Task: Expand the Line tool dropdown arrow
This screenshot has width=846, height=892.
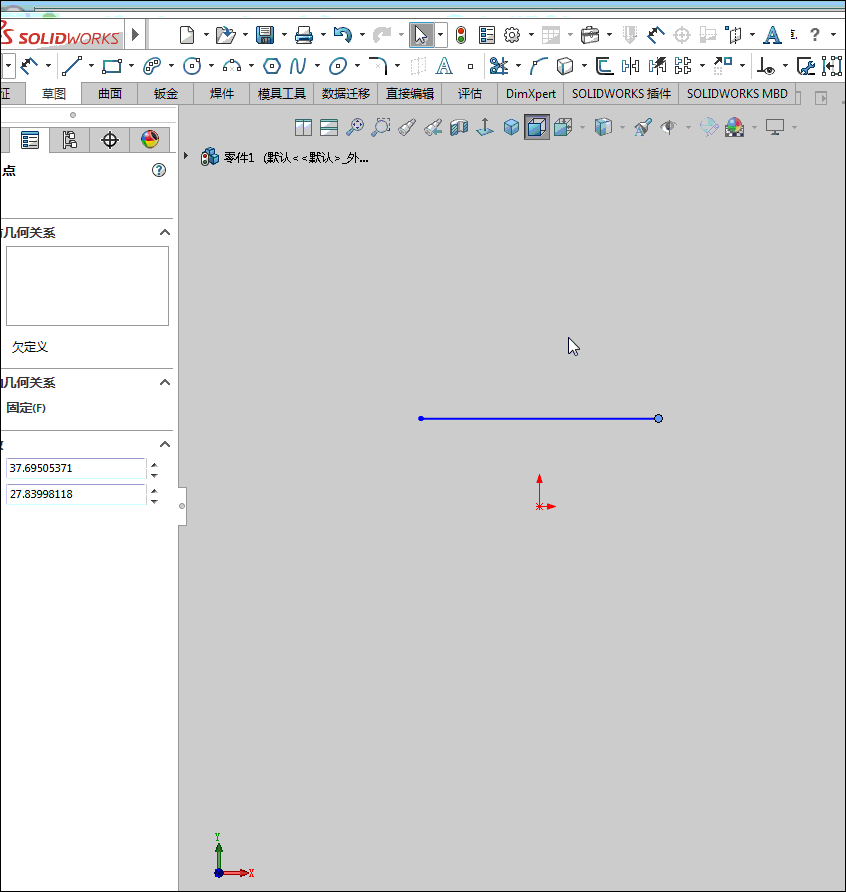Action: [91, 66]
